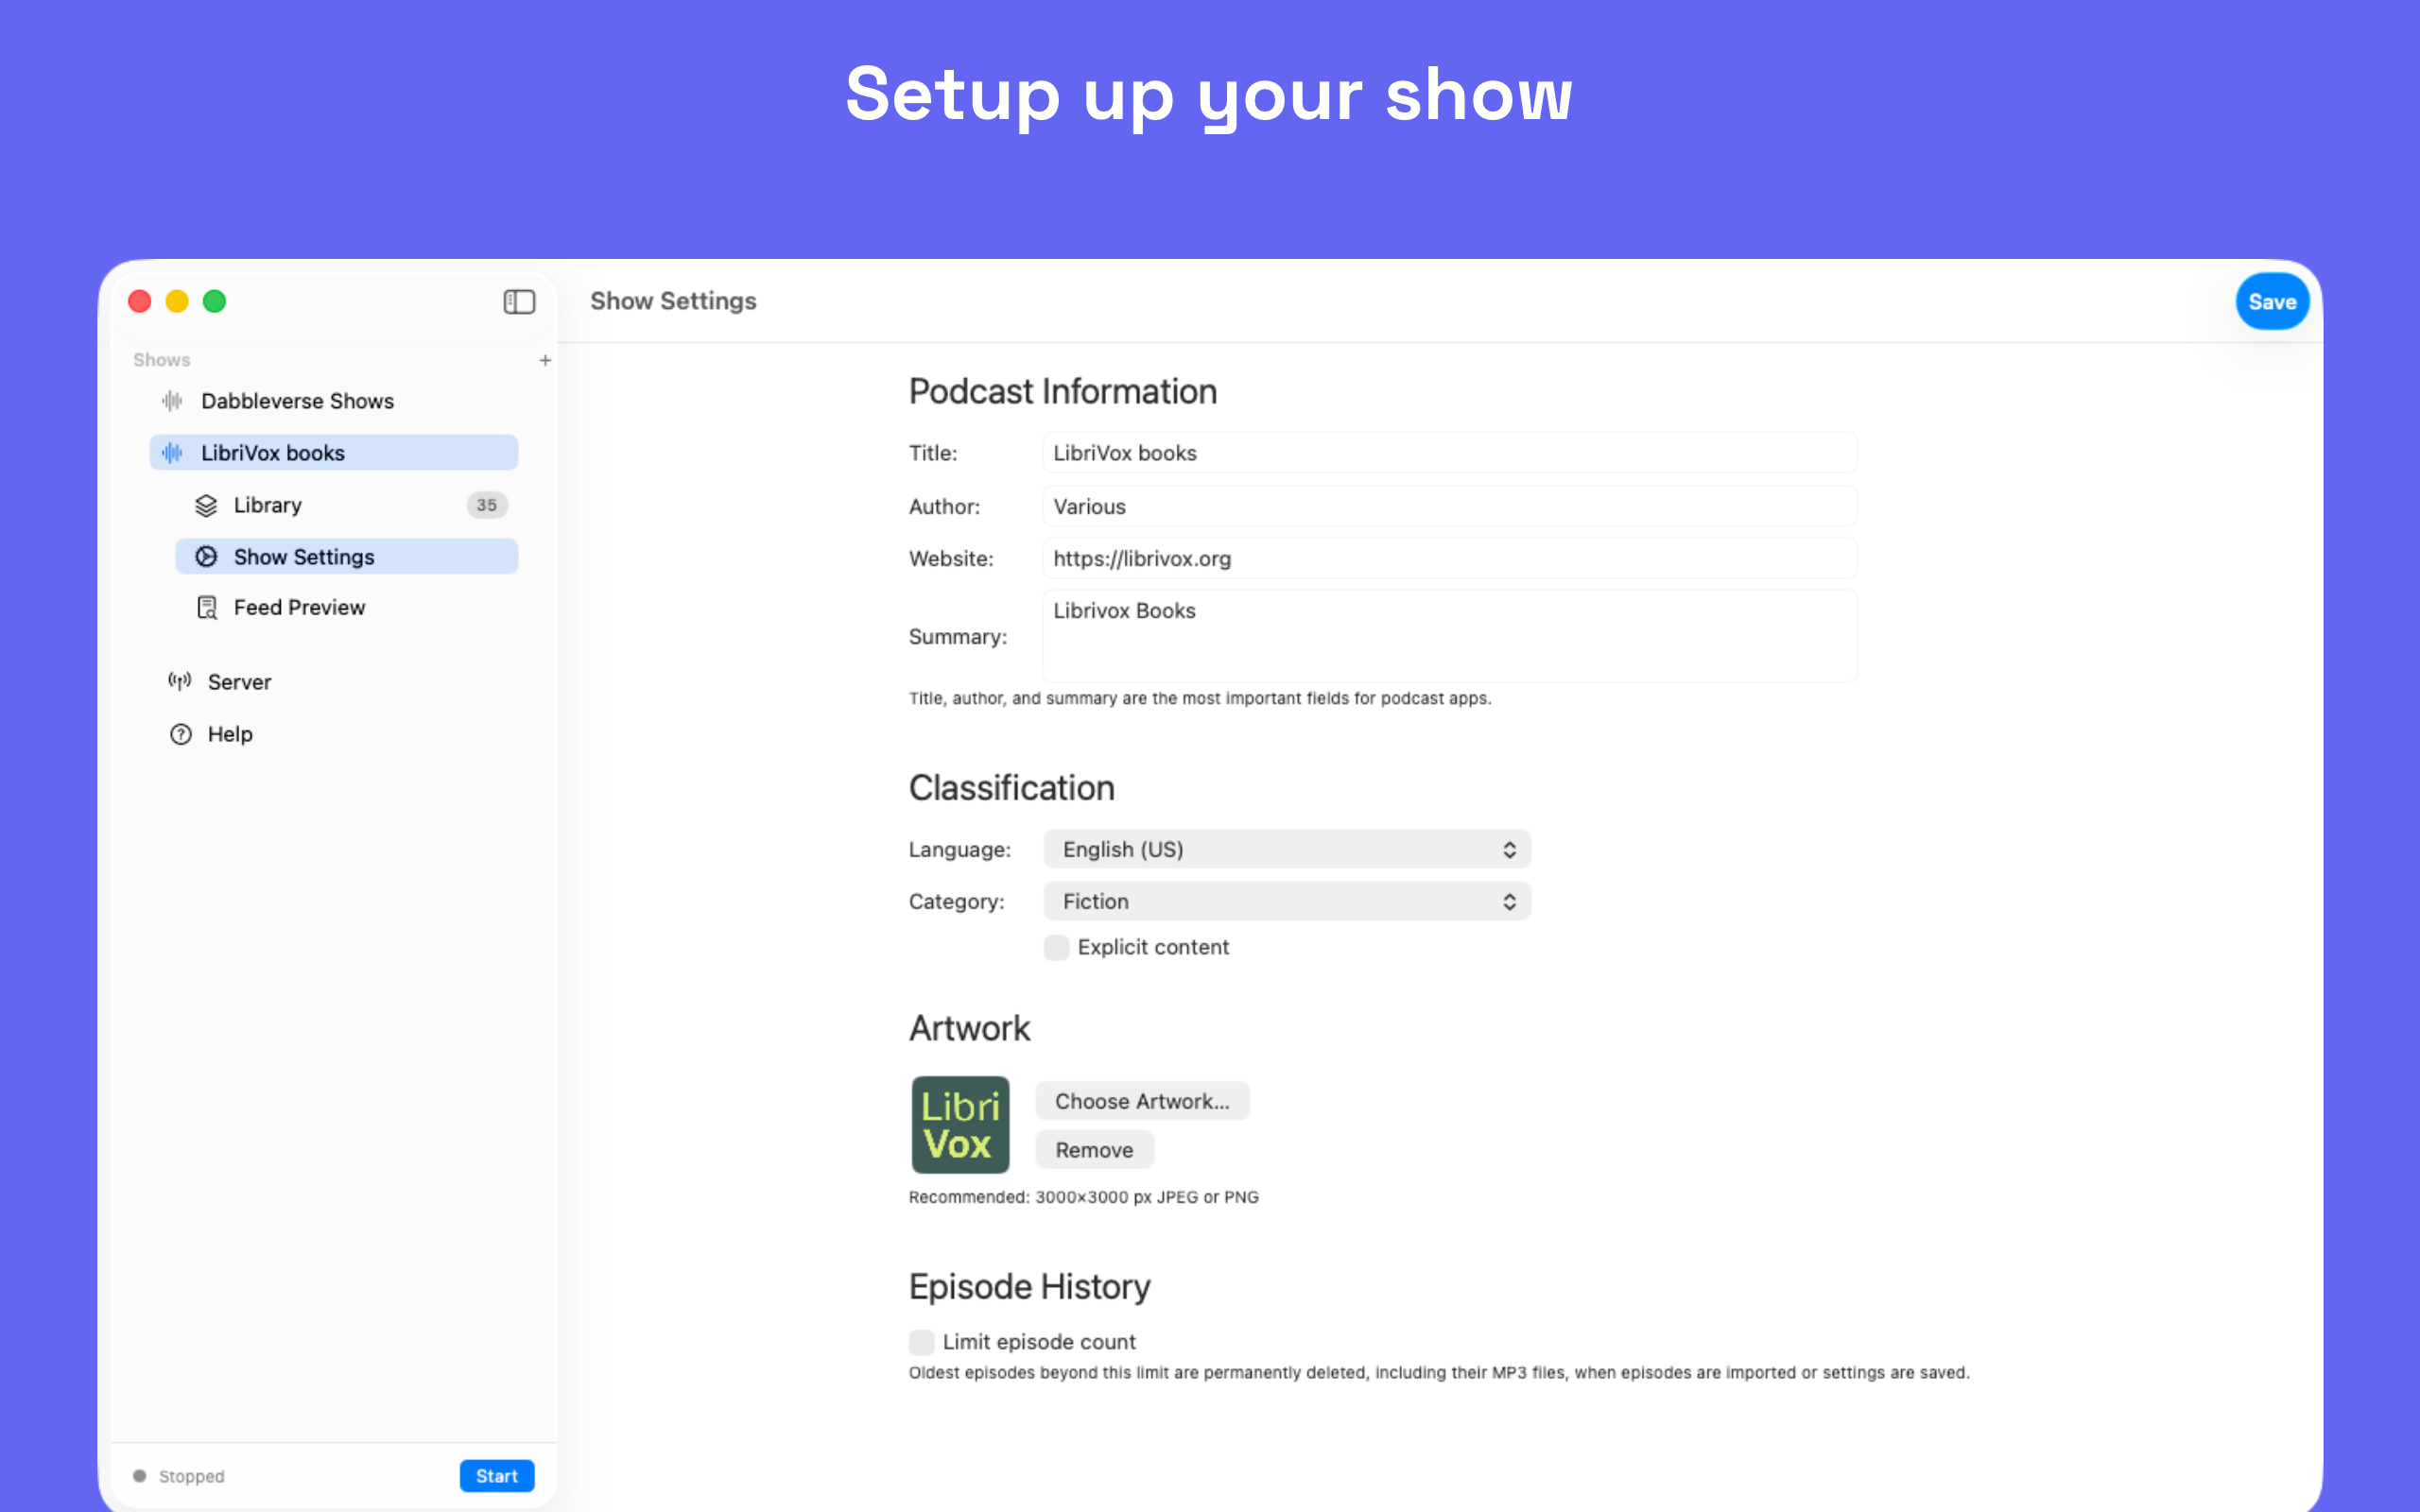Image resolution: width=2420 pixels, height=1512 pixels.
Task: Remove the podcast artwork
Action: click(x=1094, y=1150)
